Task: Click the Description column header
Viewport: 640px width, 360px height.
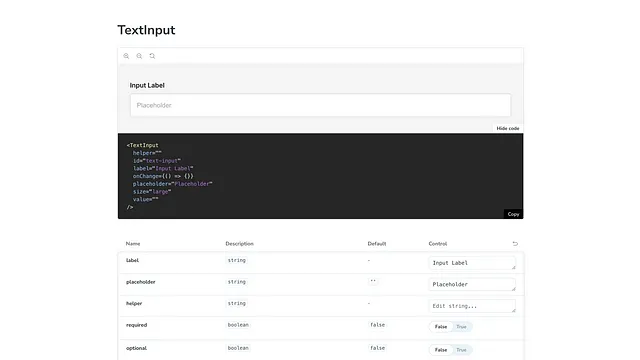Action: [239, 244]
